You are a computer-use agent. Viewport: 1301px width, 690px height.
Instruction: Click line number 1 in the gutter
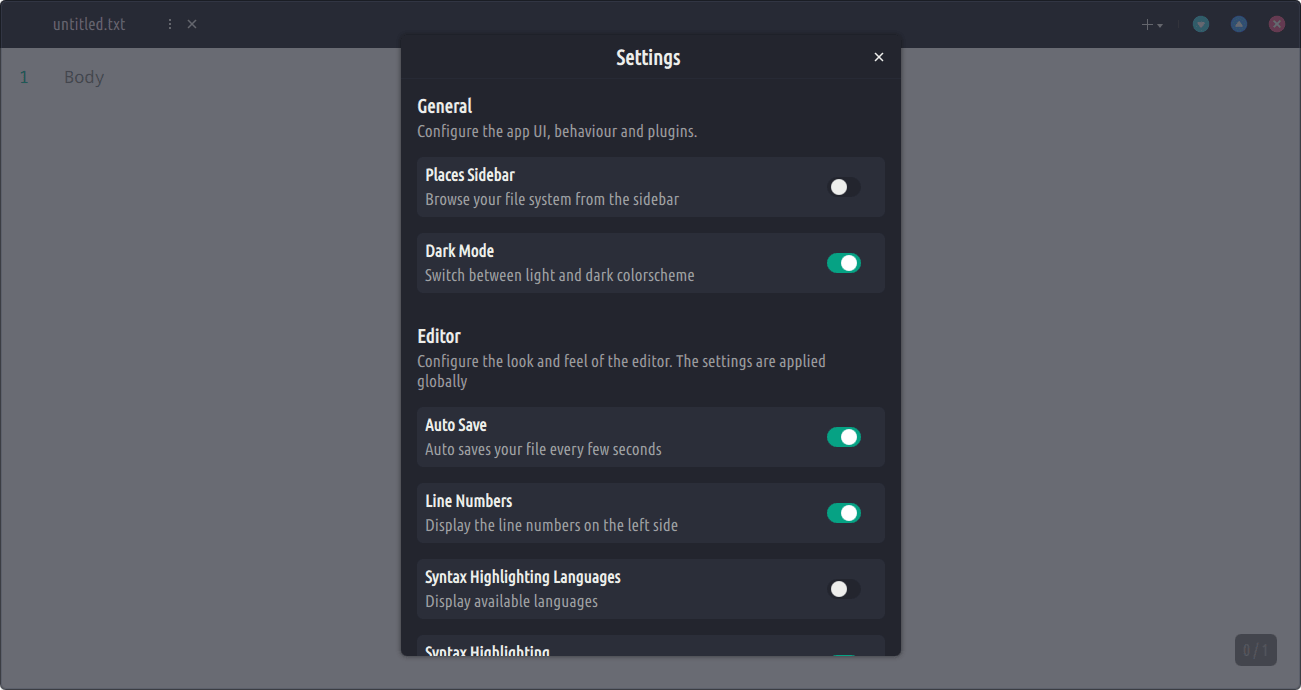[x=24, y=77]
